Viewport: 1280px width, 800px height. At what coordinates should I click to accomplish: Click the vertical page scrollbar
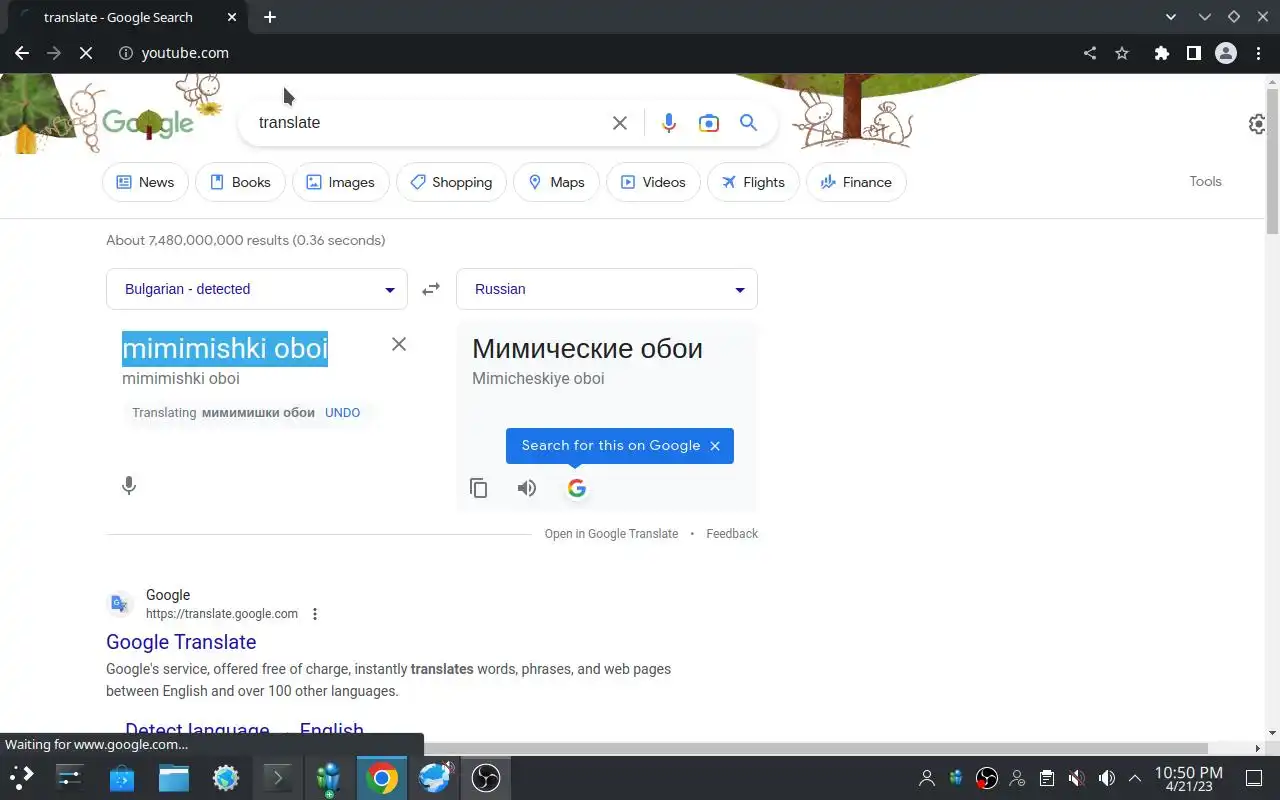1272,160
